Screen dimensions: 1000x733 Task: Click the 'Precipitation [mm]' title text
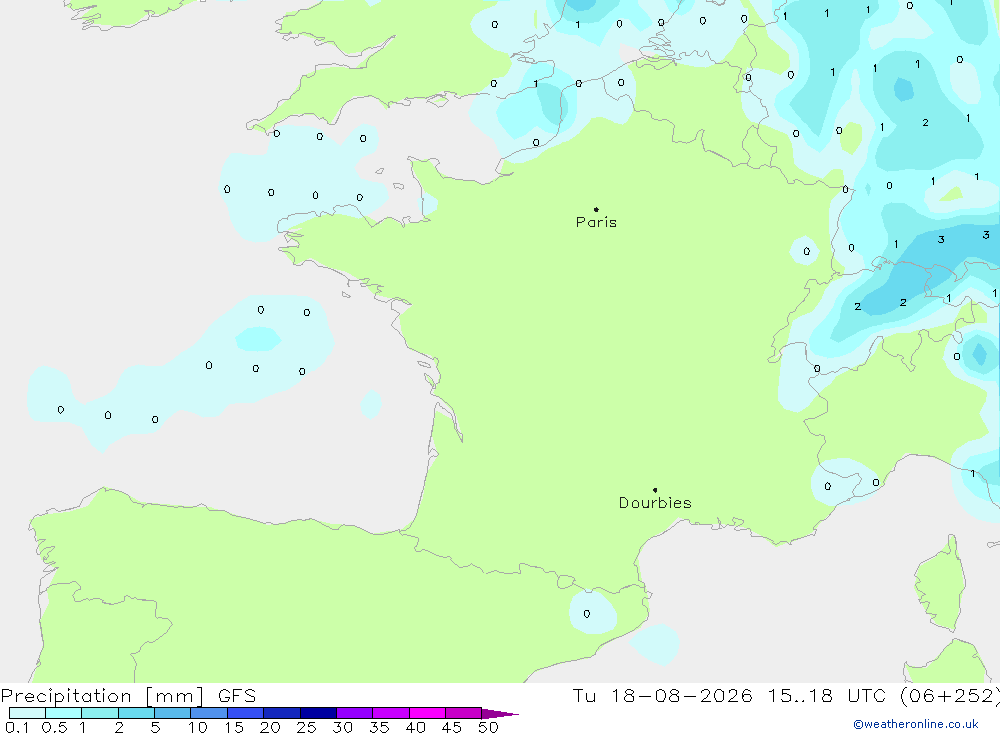[x=102, y=695]
